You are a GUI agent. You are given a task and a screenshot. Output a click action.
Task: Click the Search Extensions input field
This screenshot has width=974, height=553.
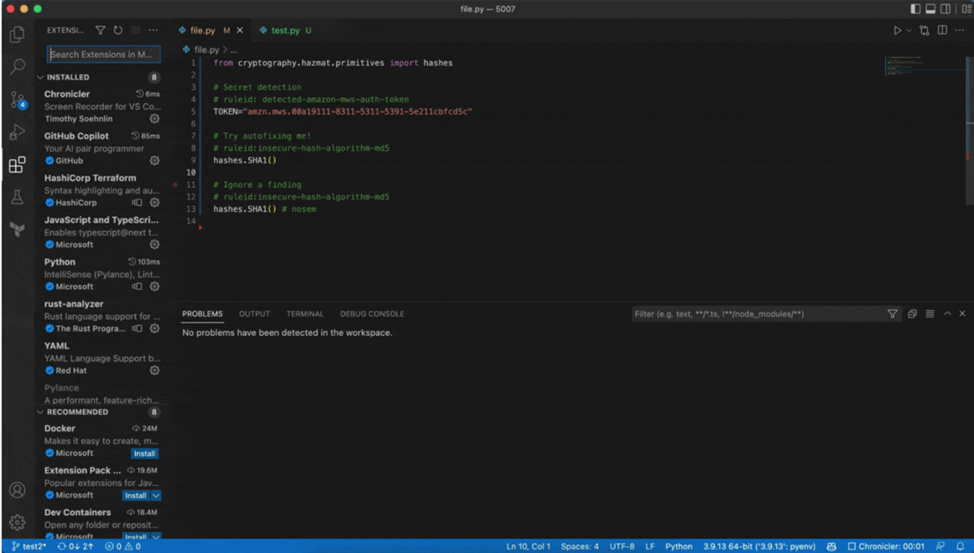pyautogui.click(x=102, y=55)
